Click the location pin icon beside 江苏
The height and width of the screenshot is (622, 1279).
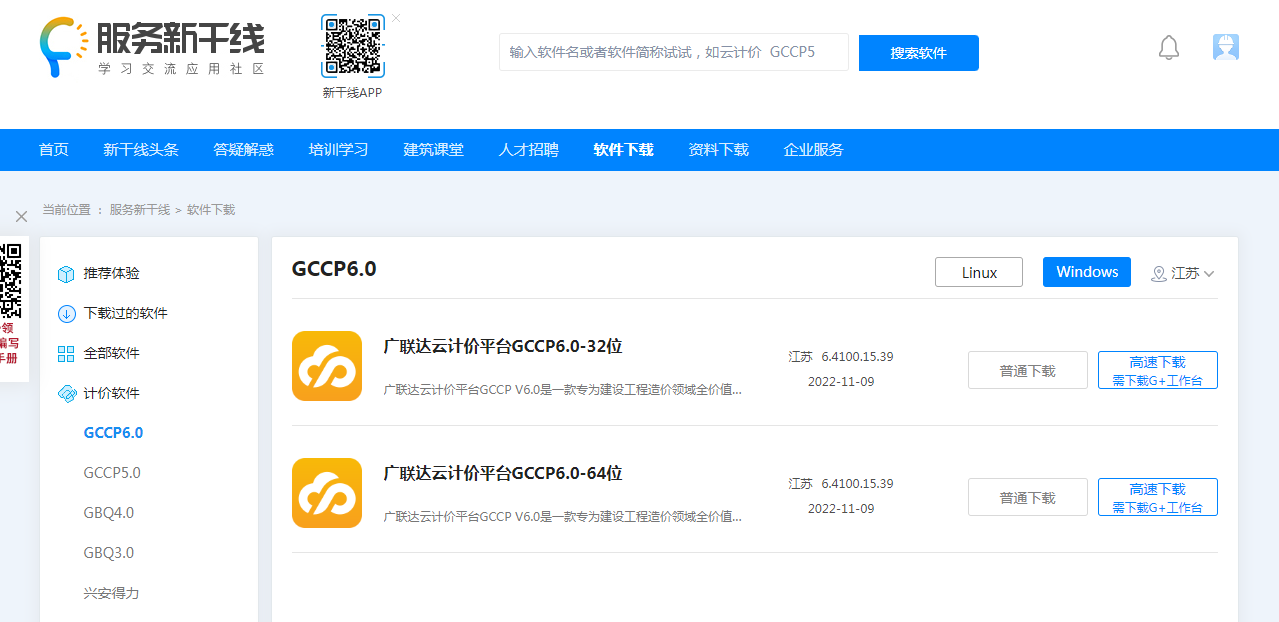1159,273
